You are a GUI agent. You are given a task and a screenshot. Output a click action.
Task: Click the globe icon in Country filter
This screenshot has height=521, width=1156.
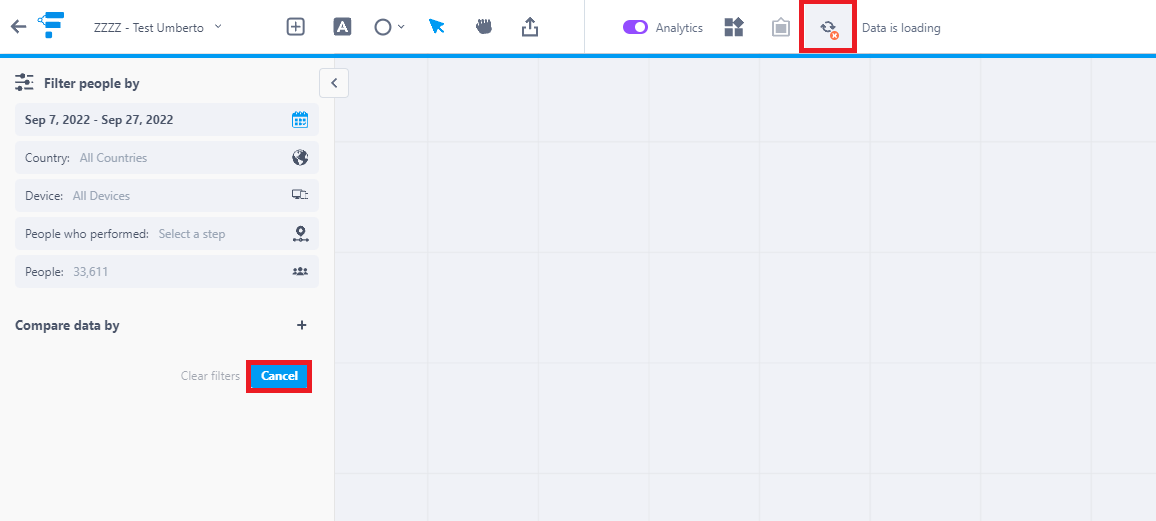300,158
